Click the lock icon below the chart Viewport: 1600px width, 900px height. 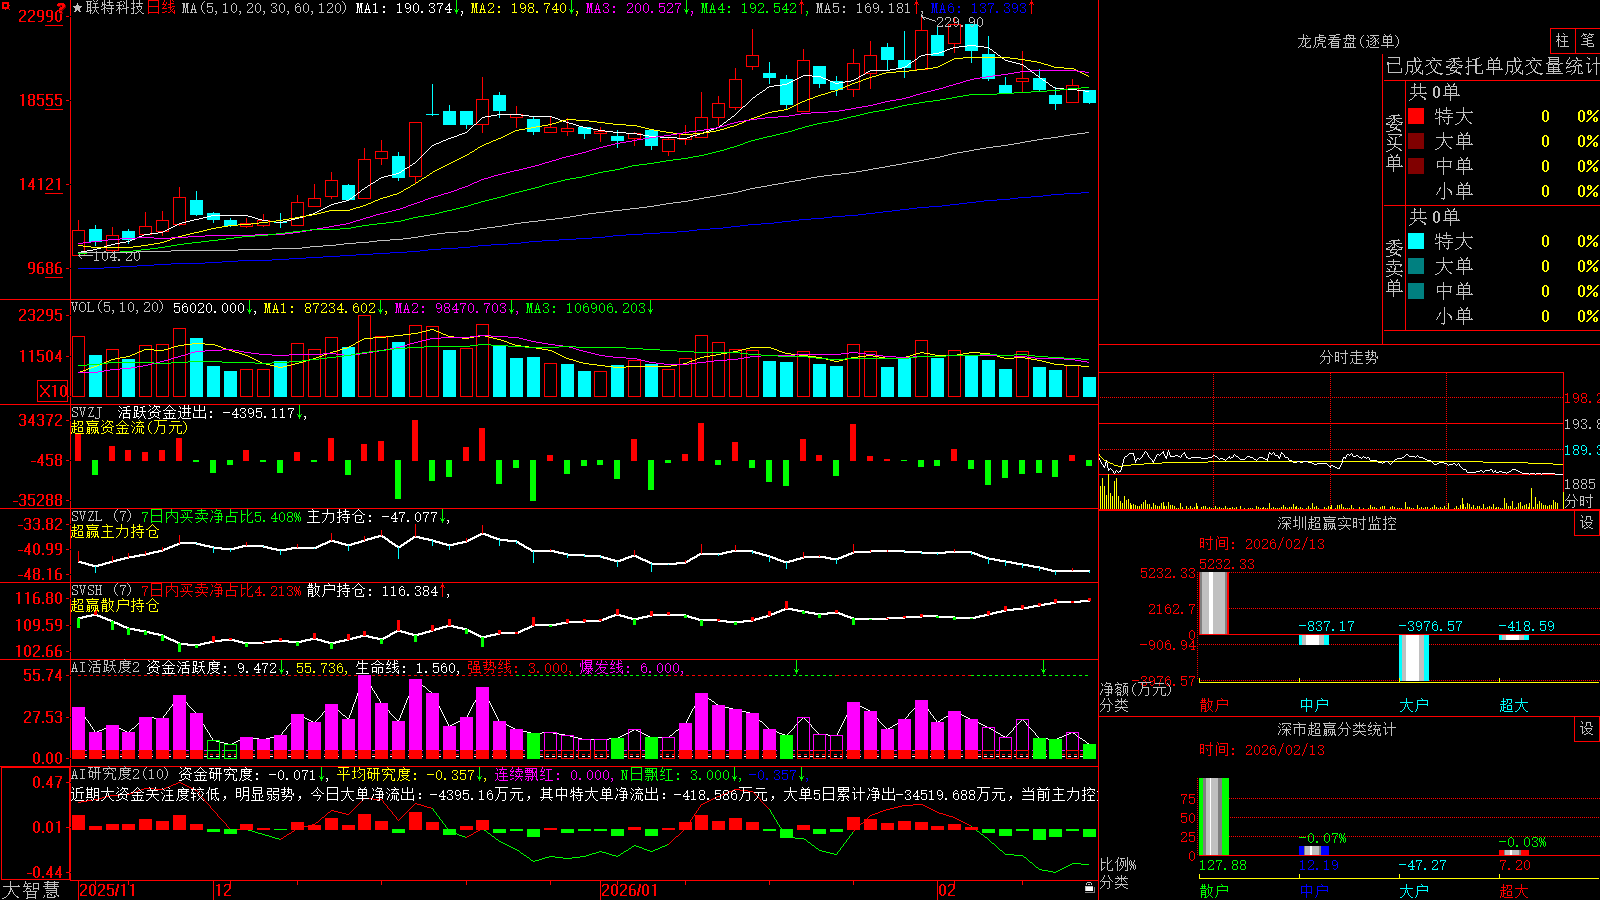[x=1090, y=888]
